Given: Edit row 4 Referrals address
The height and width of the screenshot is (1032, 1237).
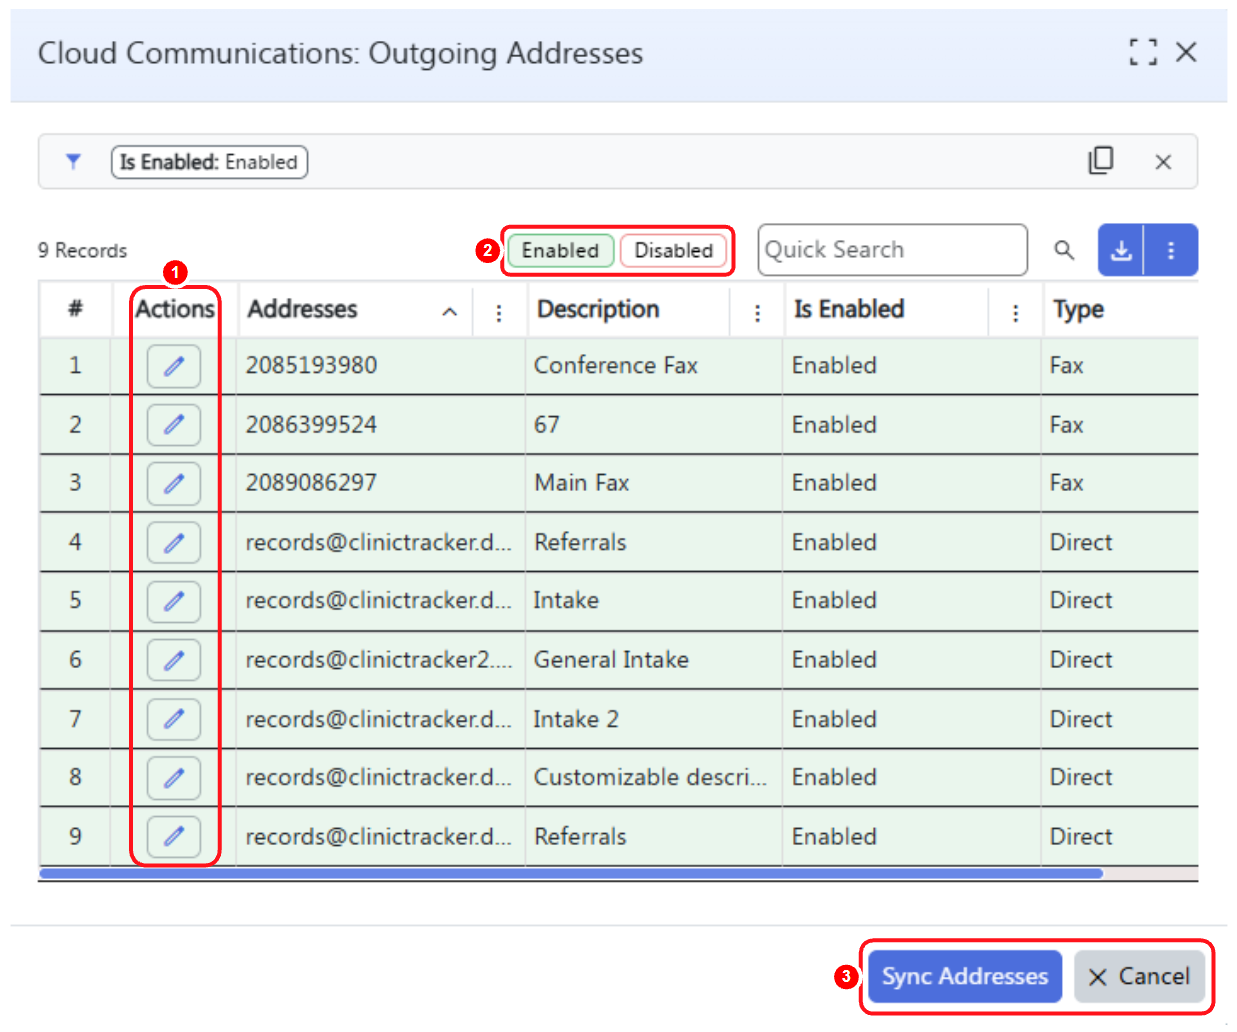Looking at the screenshot, I should pyautogui.click(x=174, y=543).
